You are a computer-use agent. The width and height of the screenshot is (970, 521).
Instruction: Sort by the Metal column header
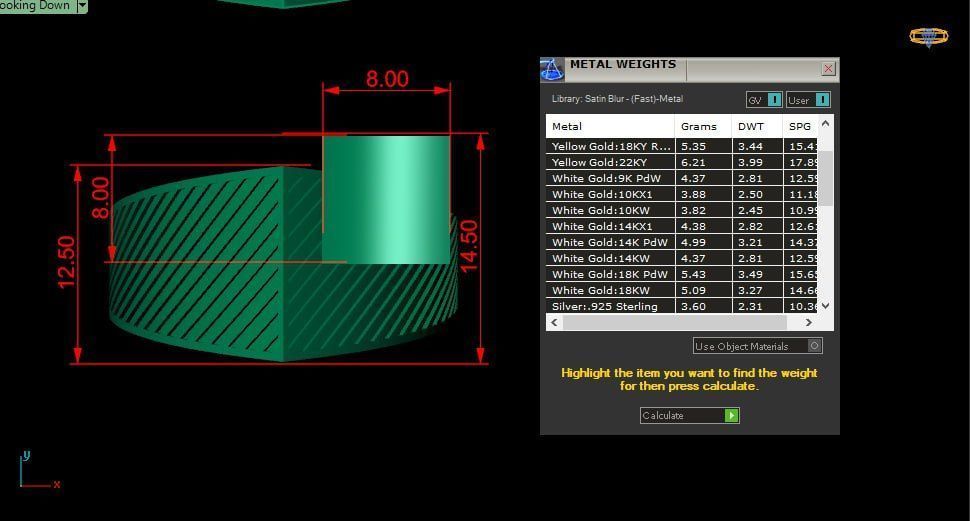point(610,126)
